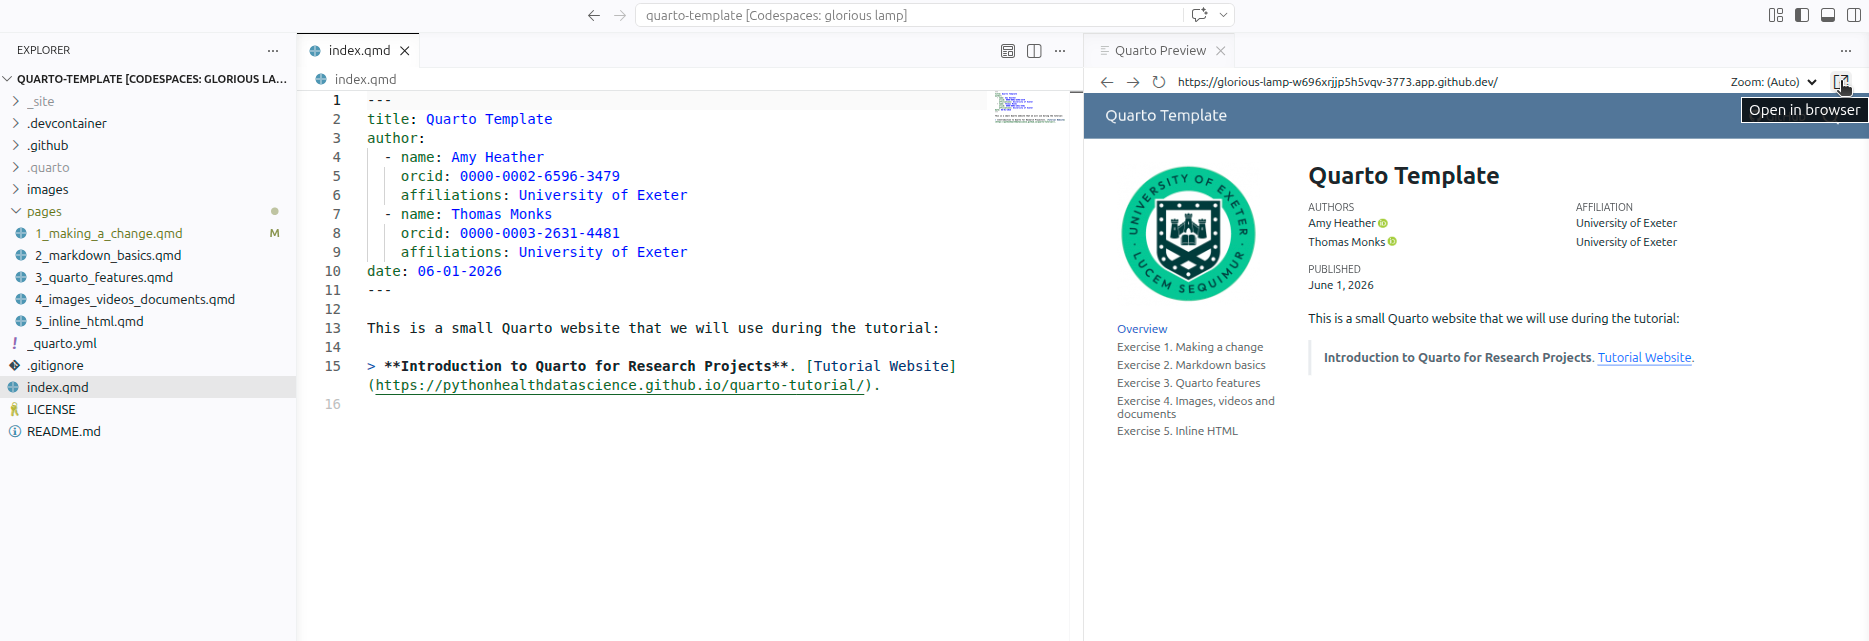Open the chat dropdown chevron in title bar
Image resolution: width=1869 pixels, height=641 pixels.
[x=1223, y=15]
